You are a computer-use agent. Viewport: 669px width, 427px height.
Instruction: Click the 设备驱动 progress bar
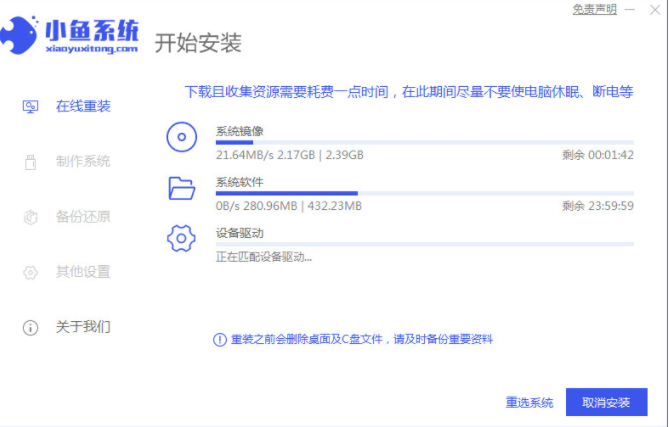(424, 243)
